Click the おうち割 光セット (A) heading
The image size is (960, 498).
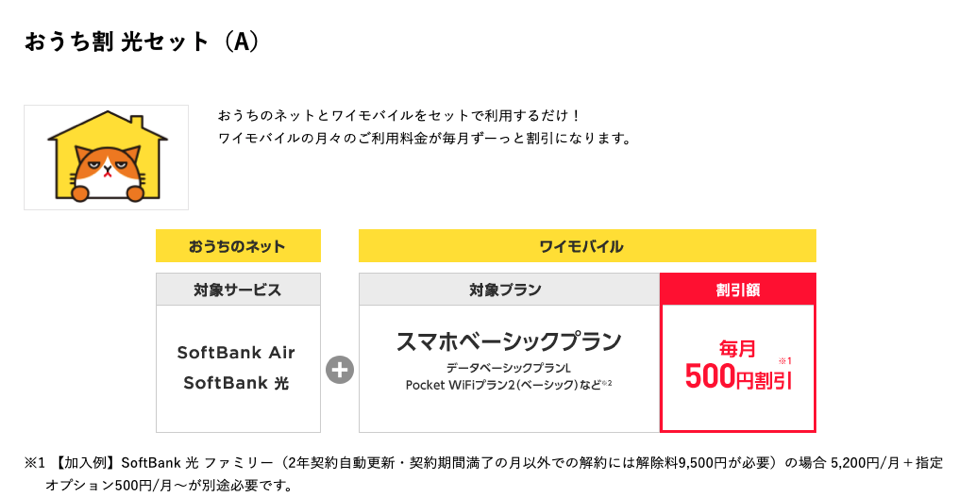coord(142,42)
